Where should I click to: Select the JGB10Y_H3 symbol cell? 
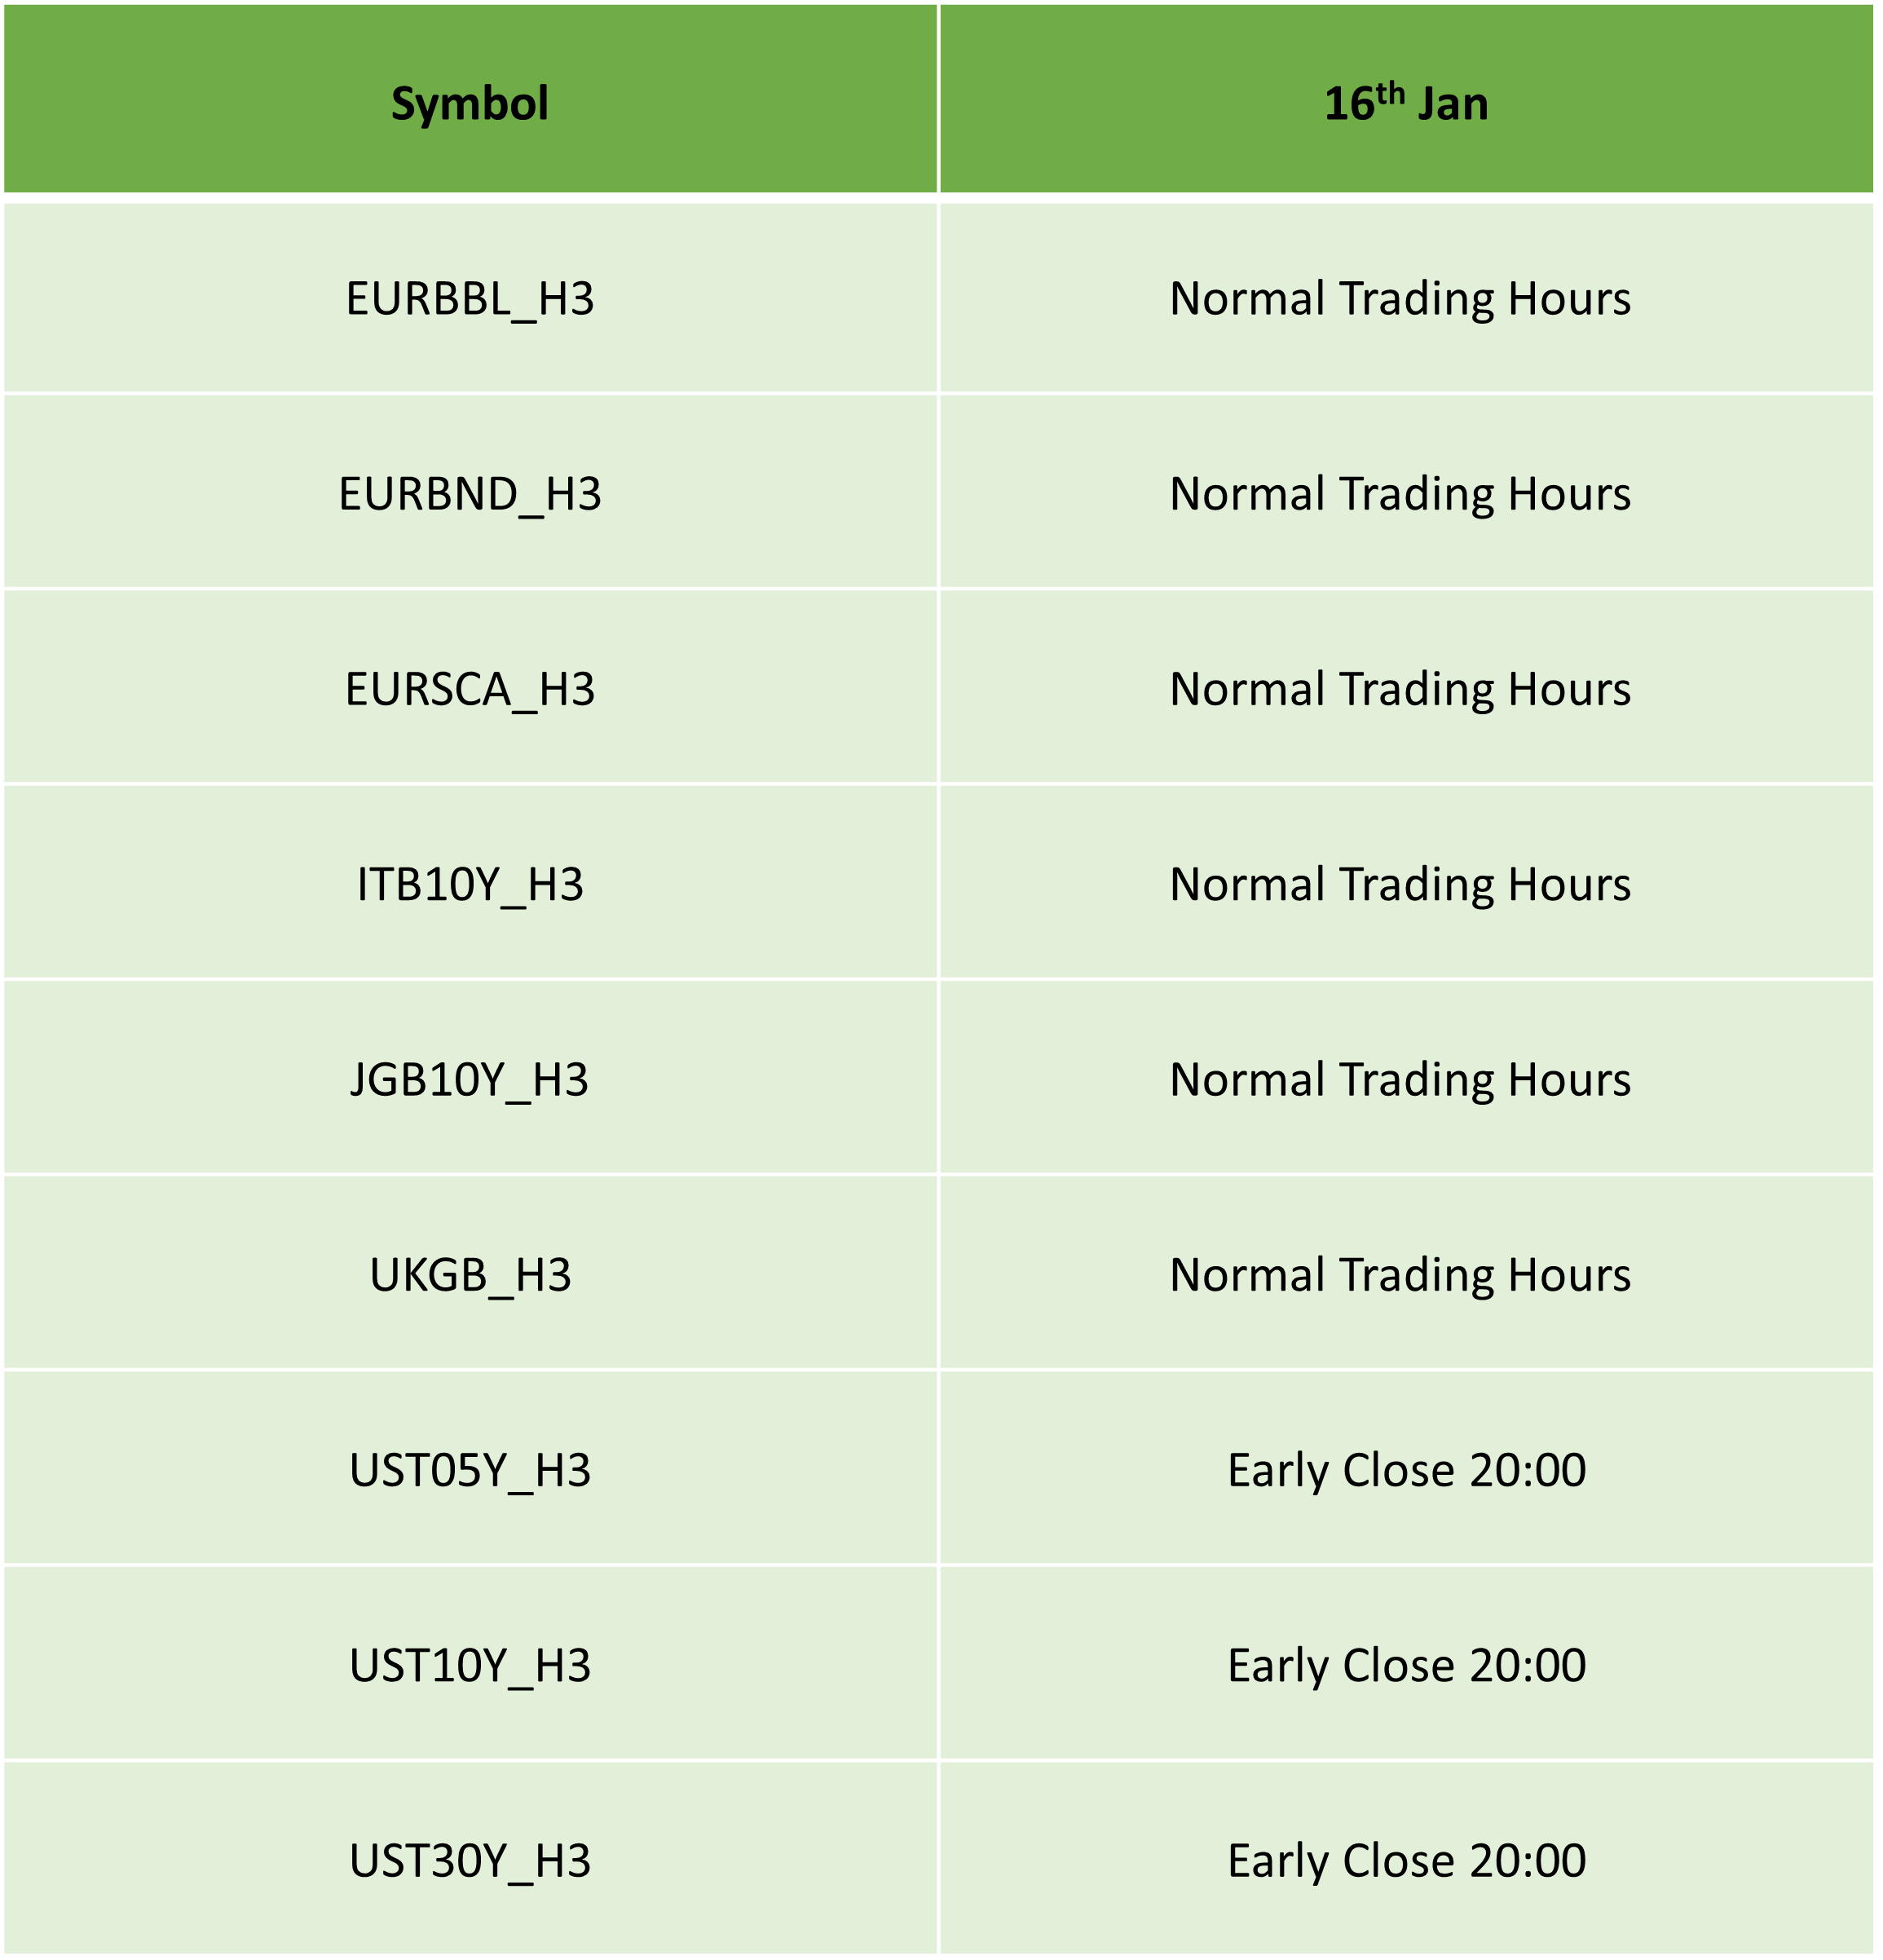[470, 1078]
